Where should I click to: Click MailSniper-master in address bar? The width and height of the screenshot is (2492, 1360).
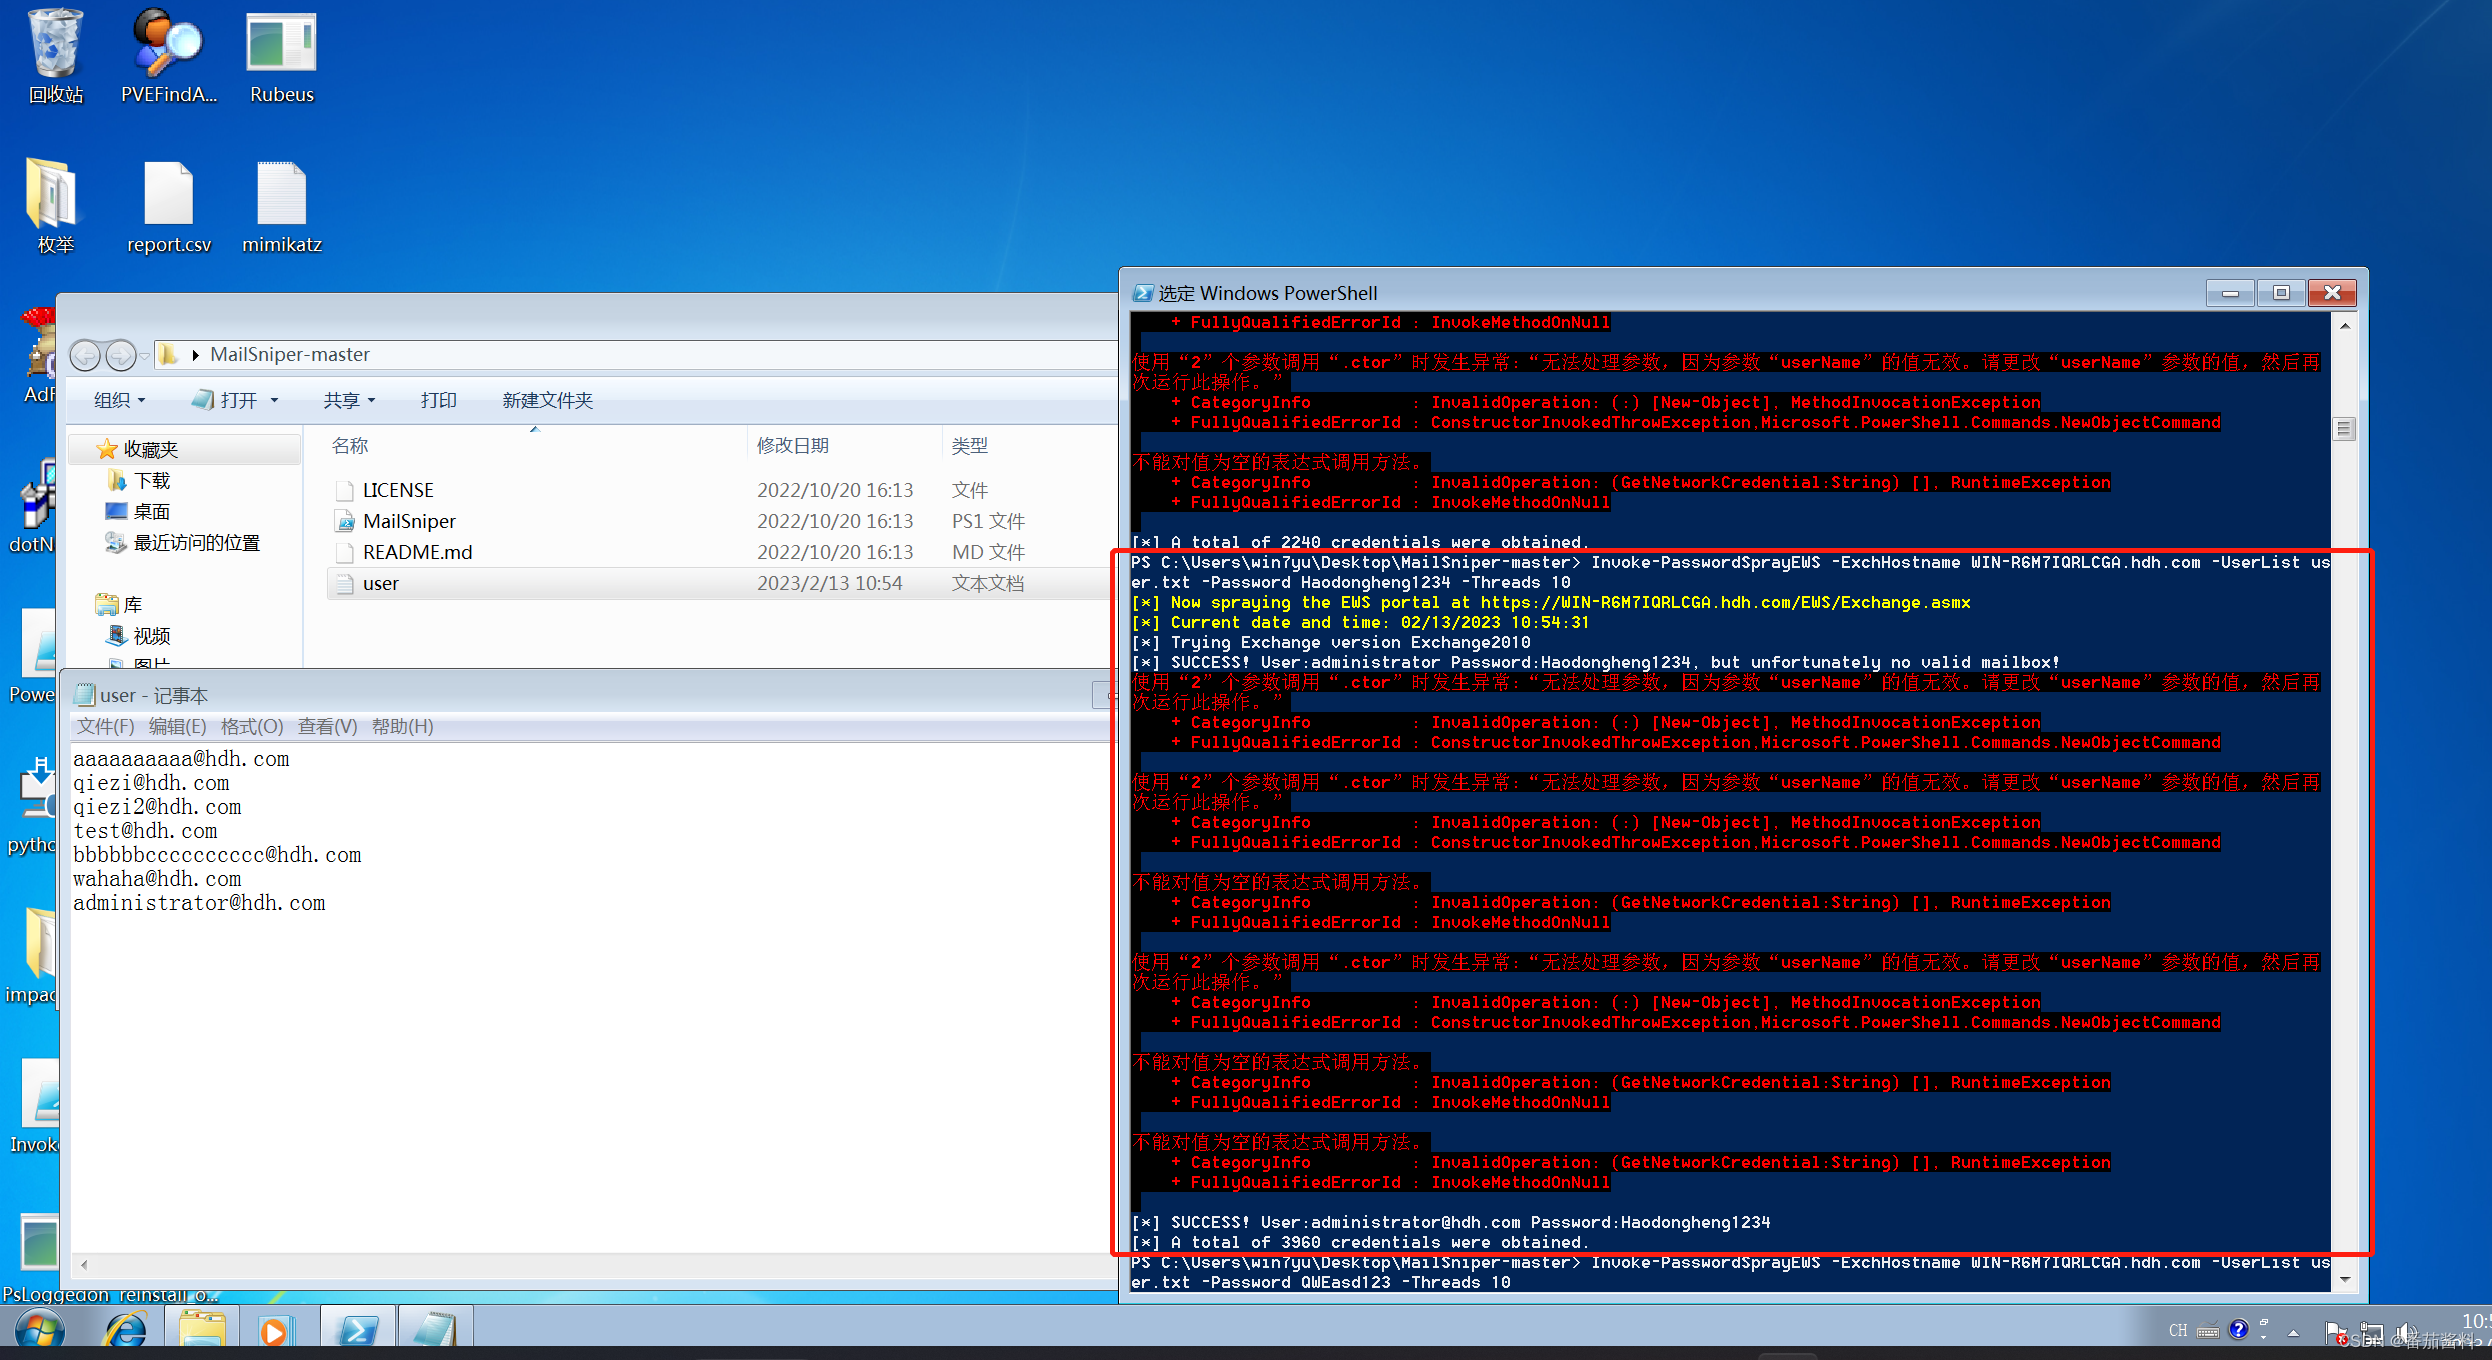click(x=290, y=355)
